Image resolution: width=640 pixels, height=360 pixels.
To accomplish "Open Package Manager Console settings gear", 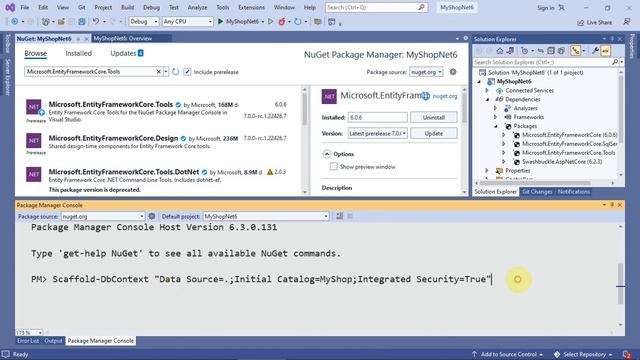I will click(x=152, y=216).
